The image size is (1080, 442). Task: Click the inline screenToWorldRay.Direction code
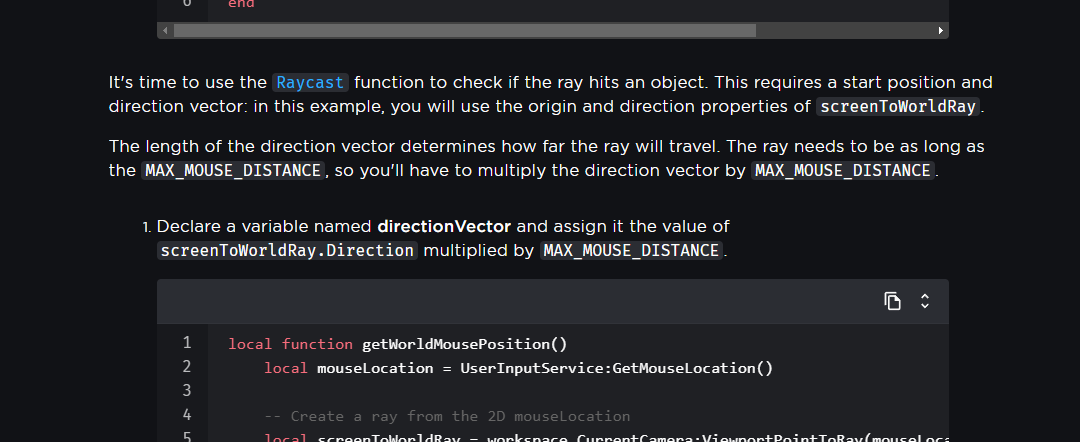287,251
